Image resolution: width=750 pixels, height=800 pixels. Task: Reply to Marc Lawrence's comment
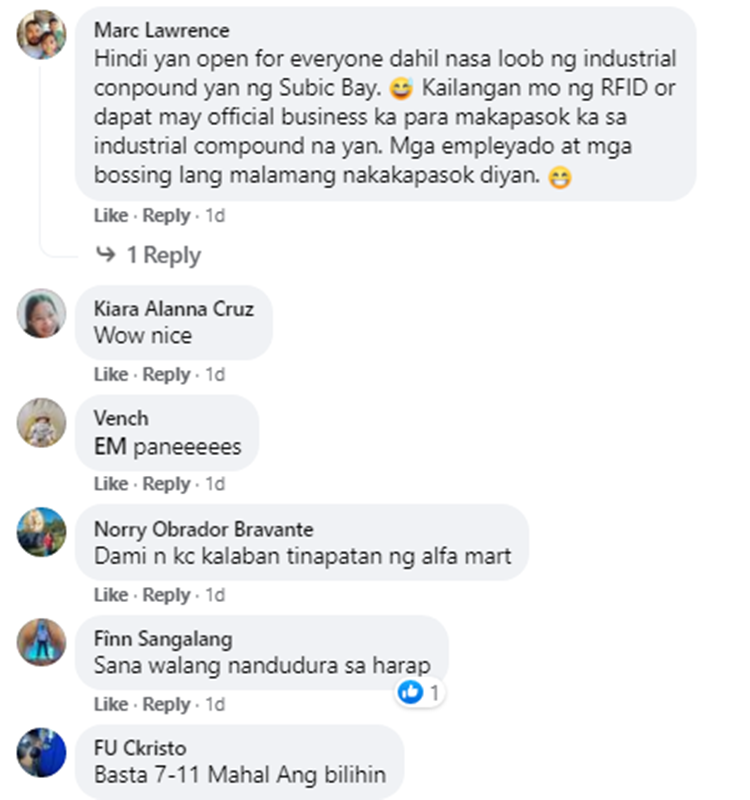click(x=166, y=216)
